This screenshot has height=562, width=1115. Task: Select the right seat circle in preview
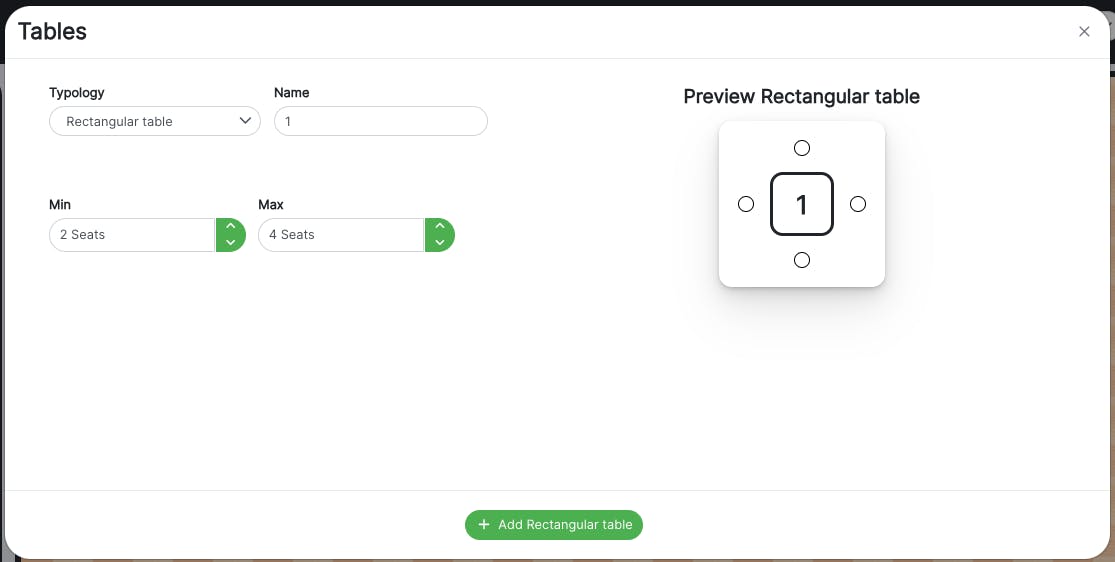pyautogui.click(x=858, y=204)
